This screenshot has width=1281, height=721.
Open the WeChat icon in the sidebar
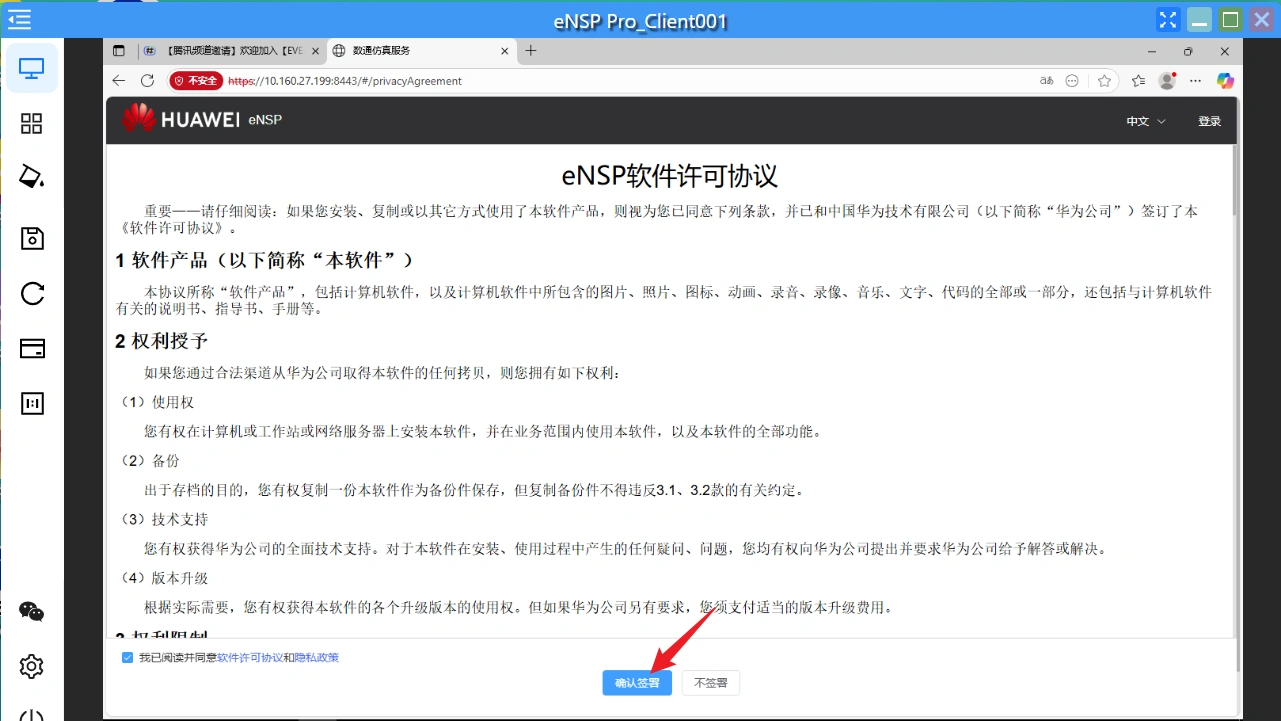tap(32, 611)
